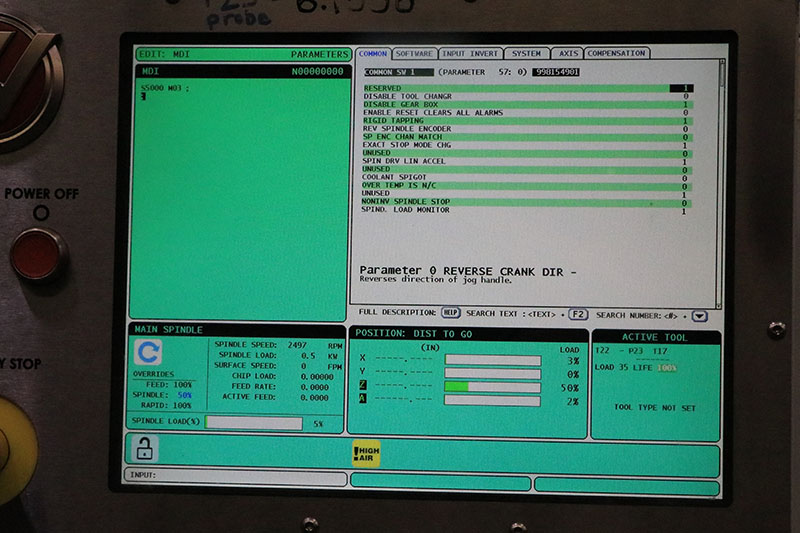Image resolution: width=800 pixels, height=533 pixels.
Task: Click the RAPID override 100% value
Action: pos(182,405)
